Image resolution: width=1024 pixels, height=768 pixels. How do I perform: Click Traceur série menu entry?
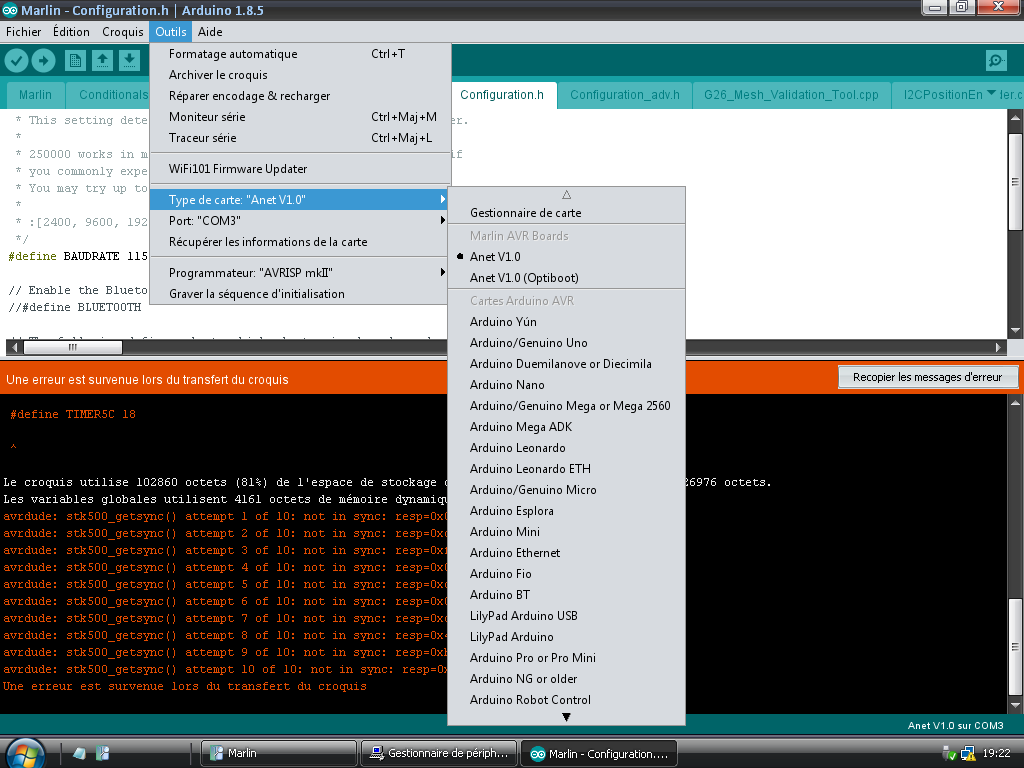coord(300,138)
